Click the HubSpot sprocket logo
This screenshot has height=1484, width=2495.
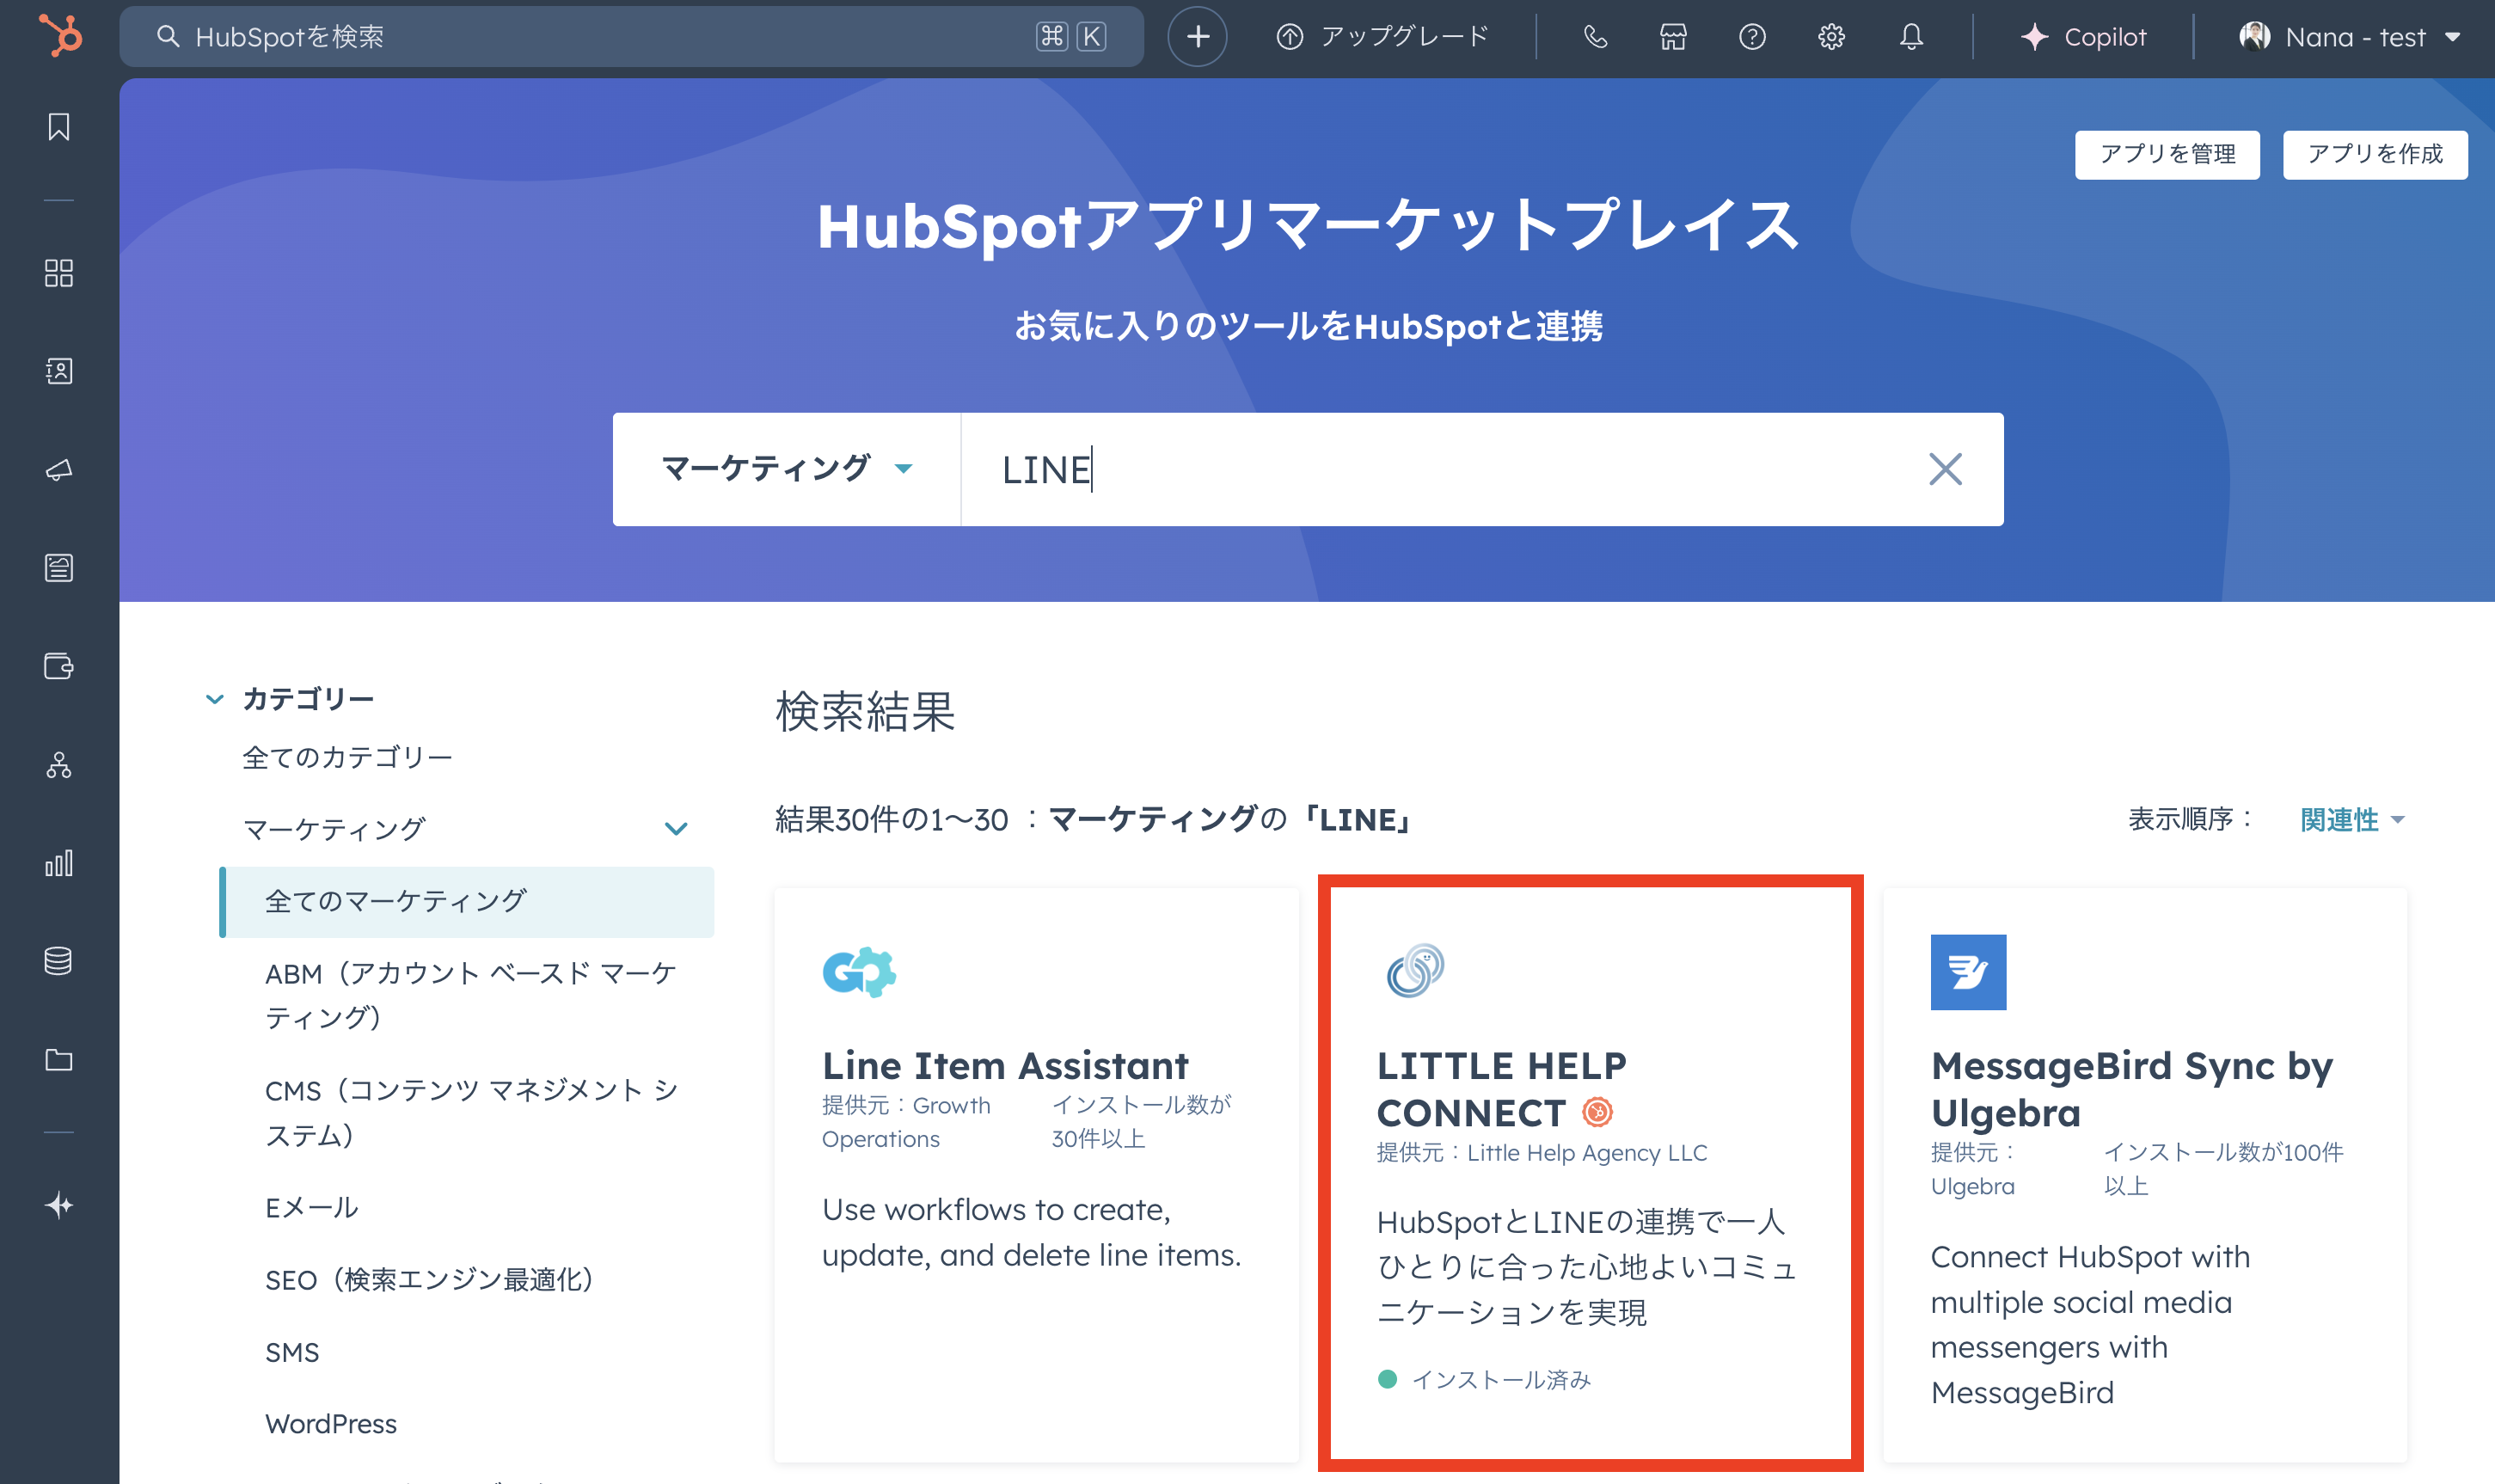60,36
